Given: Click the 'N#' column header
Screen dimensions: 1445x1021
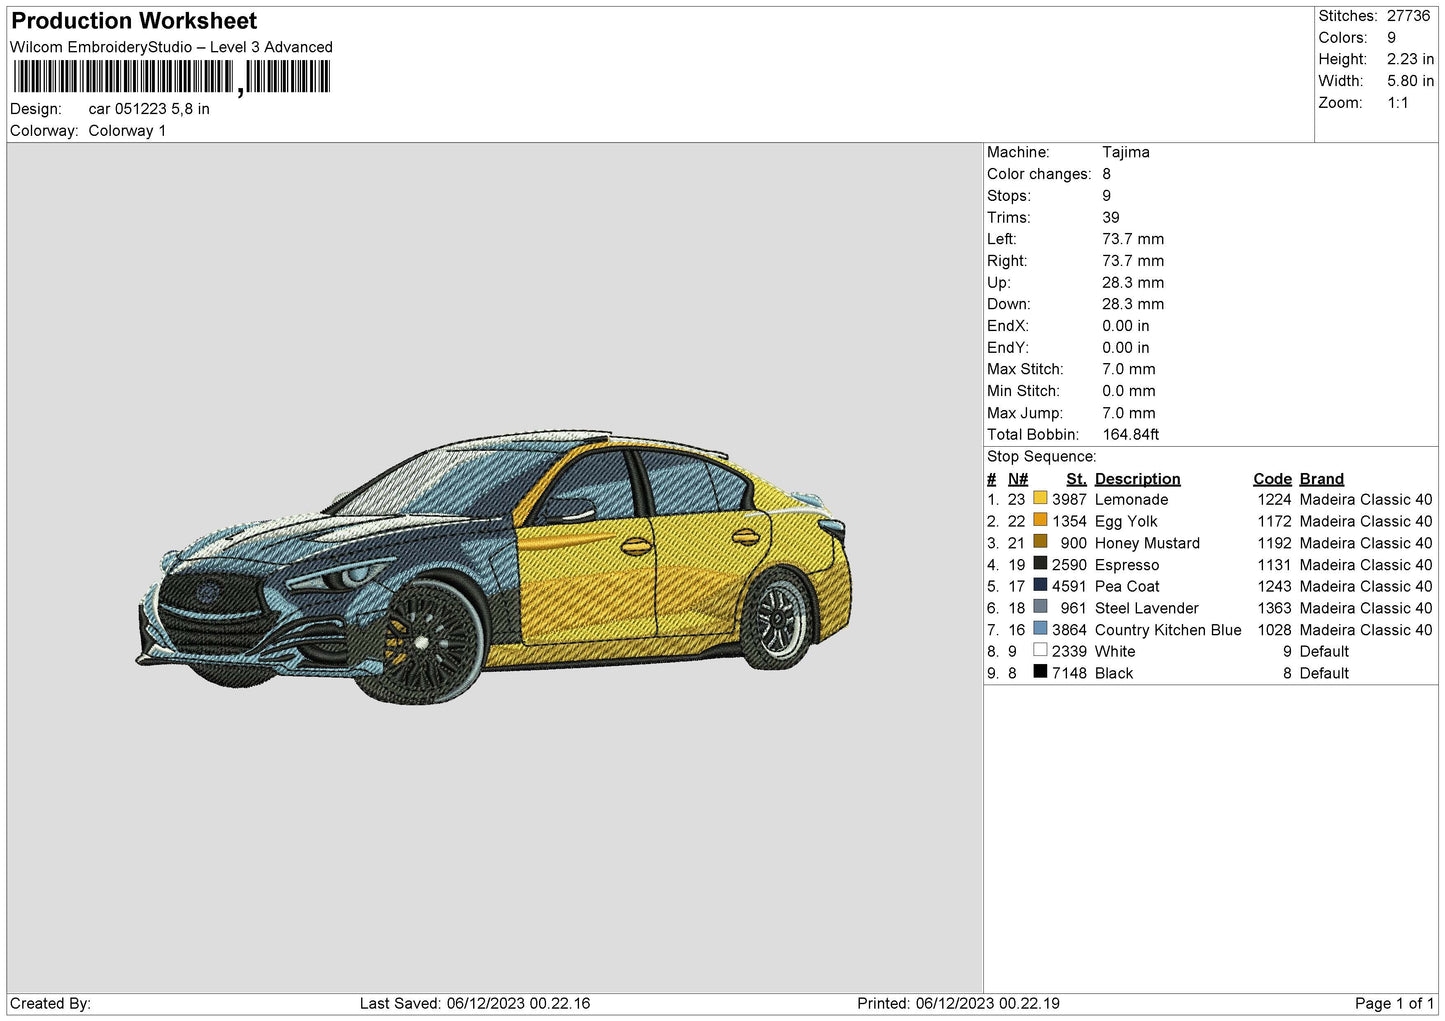Looking at the screenshot, I should [1017, 479].
